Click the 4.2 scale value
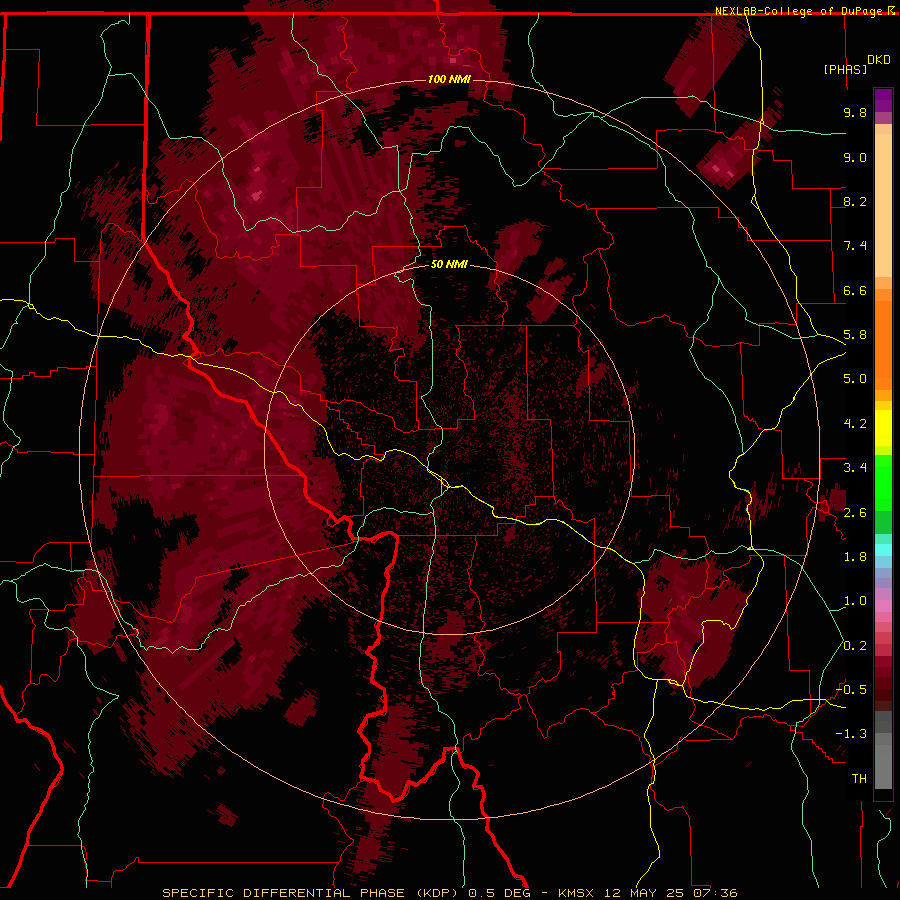 pos(855,424)
